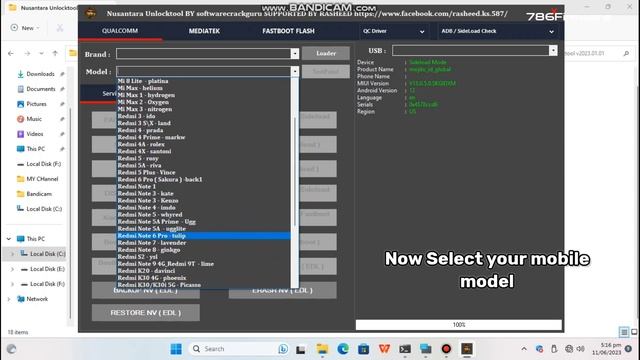This screenshot has height=360, width=640.
Task: Click Explorer Back arrow
Action: pyautogui.click(x=11, y=53)
